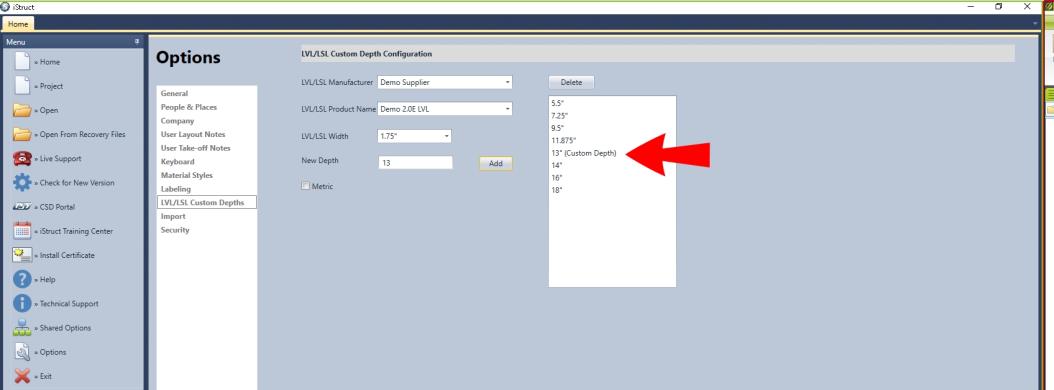Open the Help question mark icon
This screenshot has width=1054, height=390.
22,279
